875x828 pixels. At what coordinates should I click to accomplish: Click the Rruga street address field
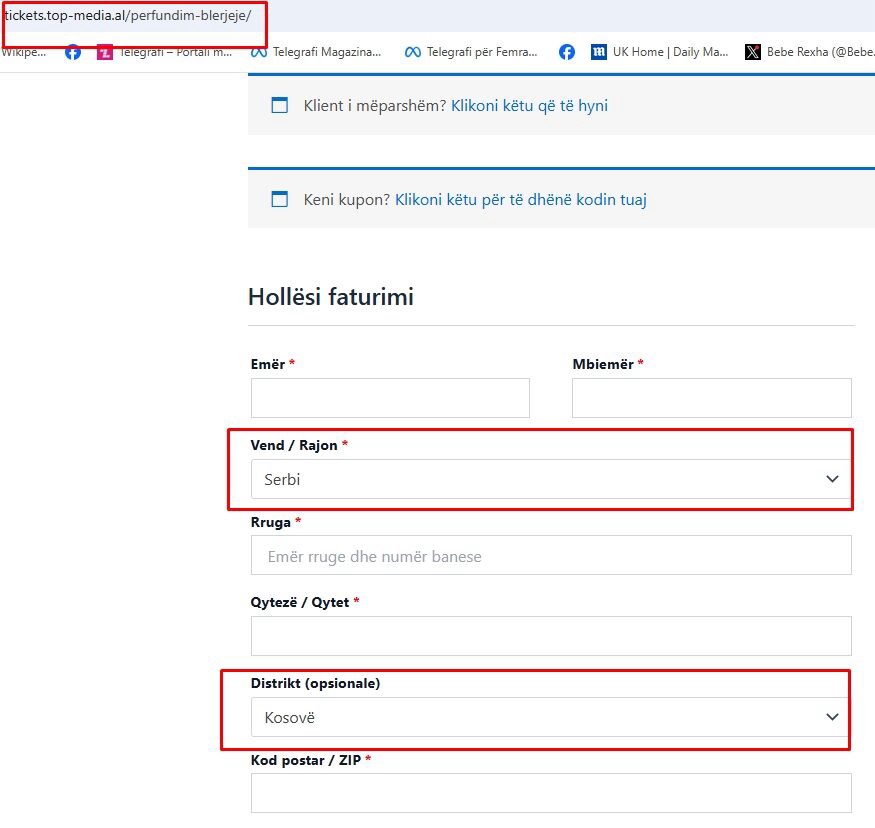[550, 556]
